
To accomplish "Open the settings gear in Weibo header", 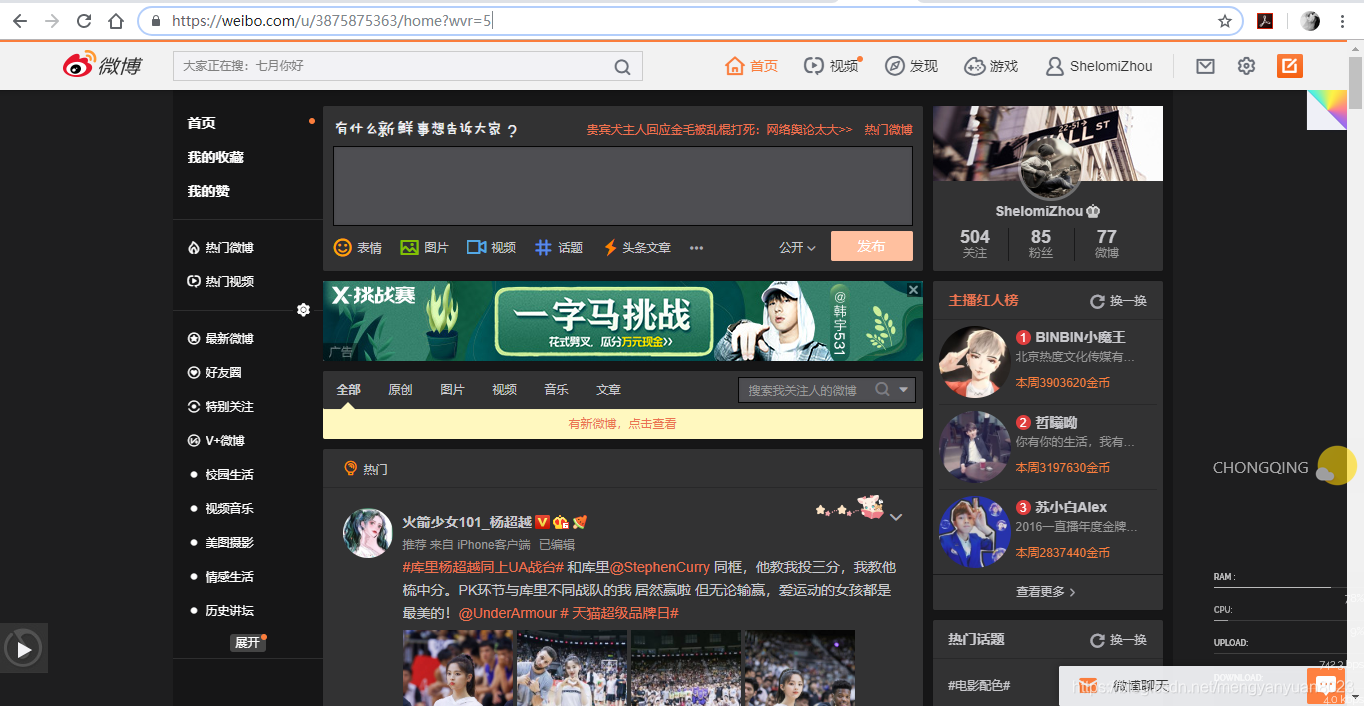I will [x=1246, y=66].
